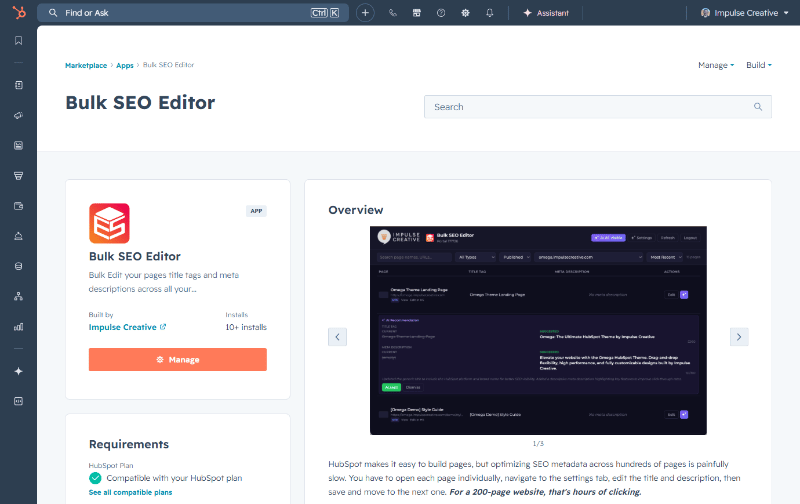Open the Impulse Creative account dropdown

745,13
